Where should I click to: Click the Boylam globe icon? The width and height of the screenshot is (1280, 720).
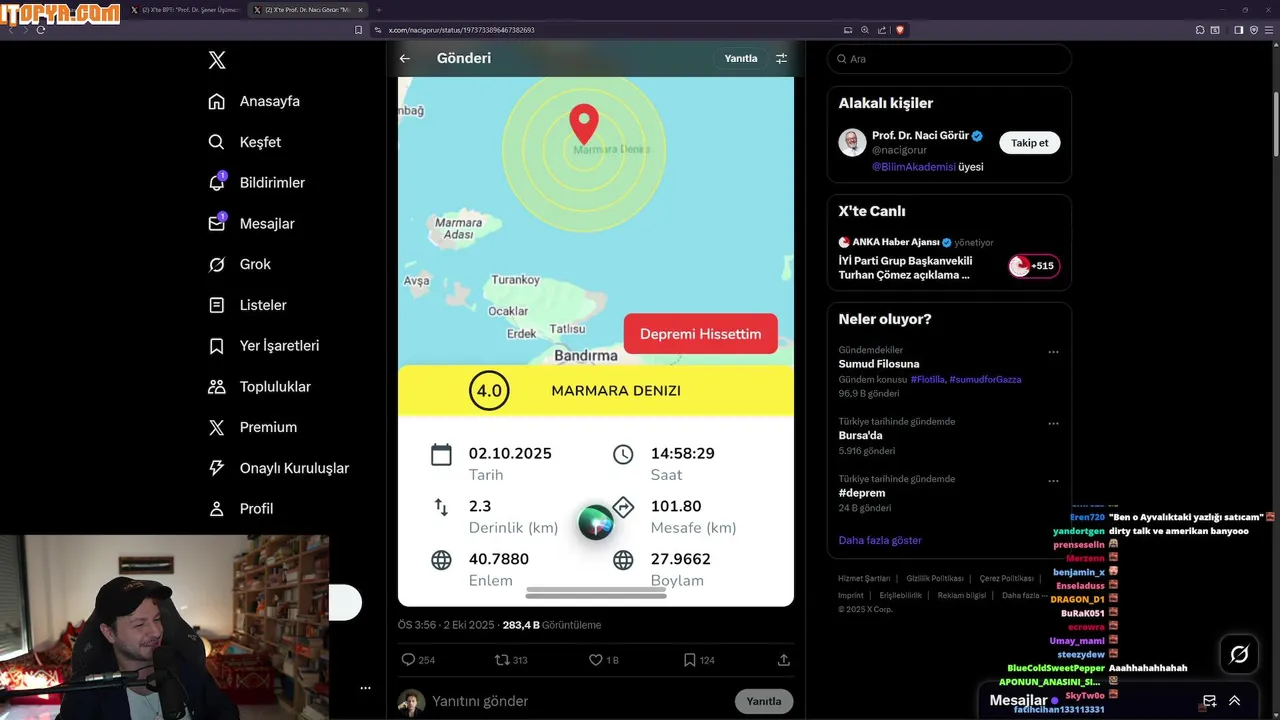tap(623, 560)
